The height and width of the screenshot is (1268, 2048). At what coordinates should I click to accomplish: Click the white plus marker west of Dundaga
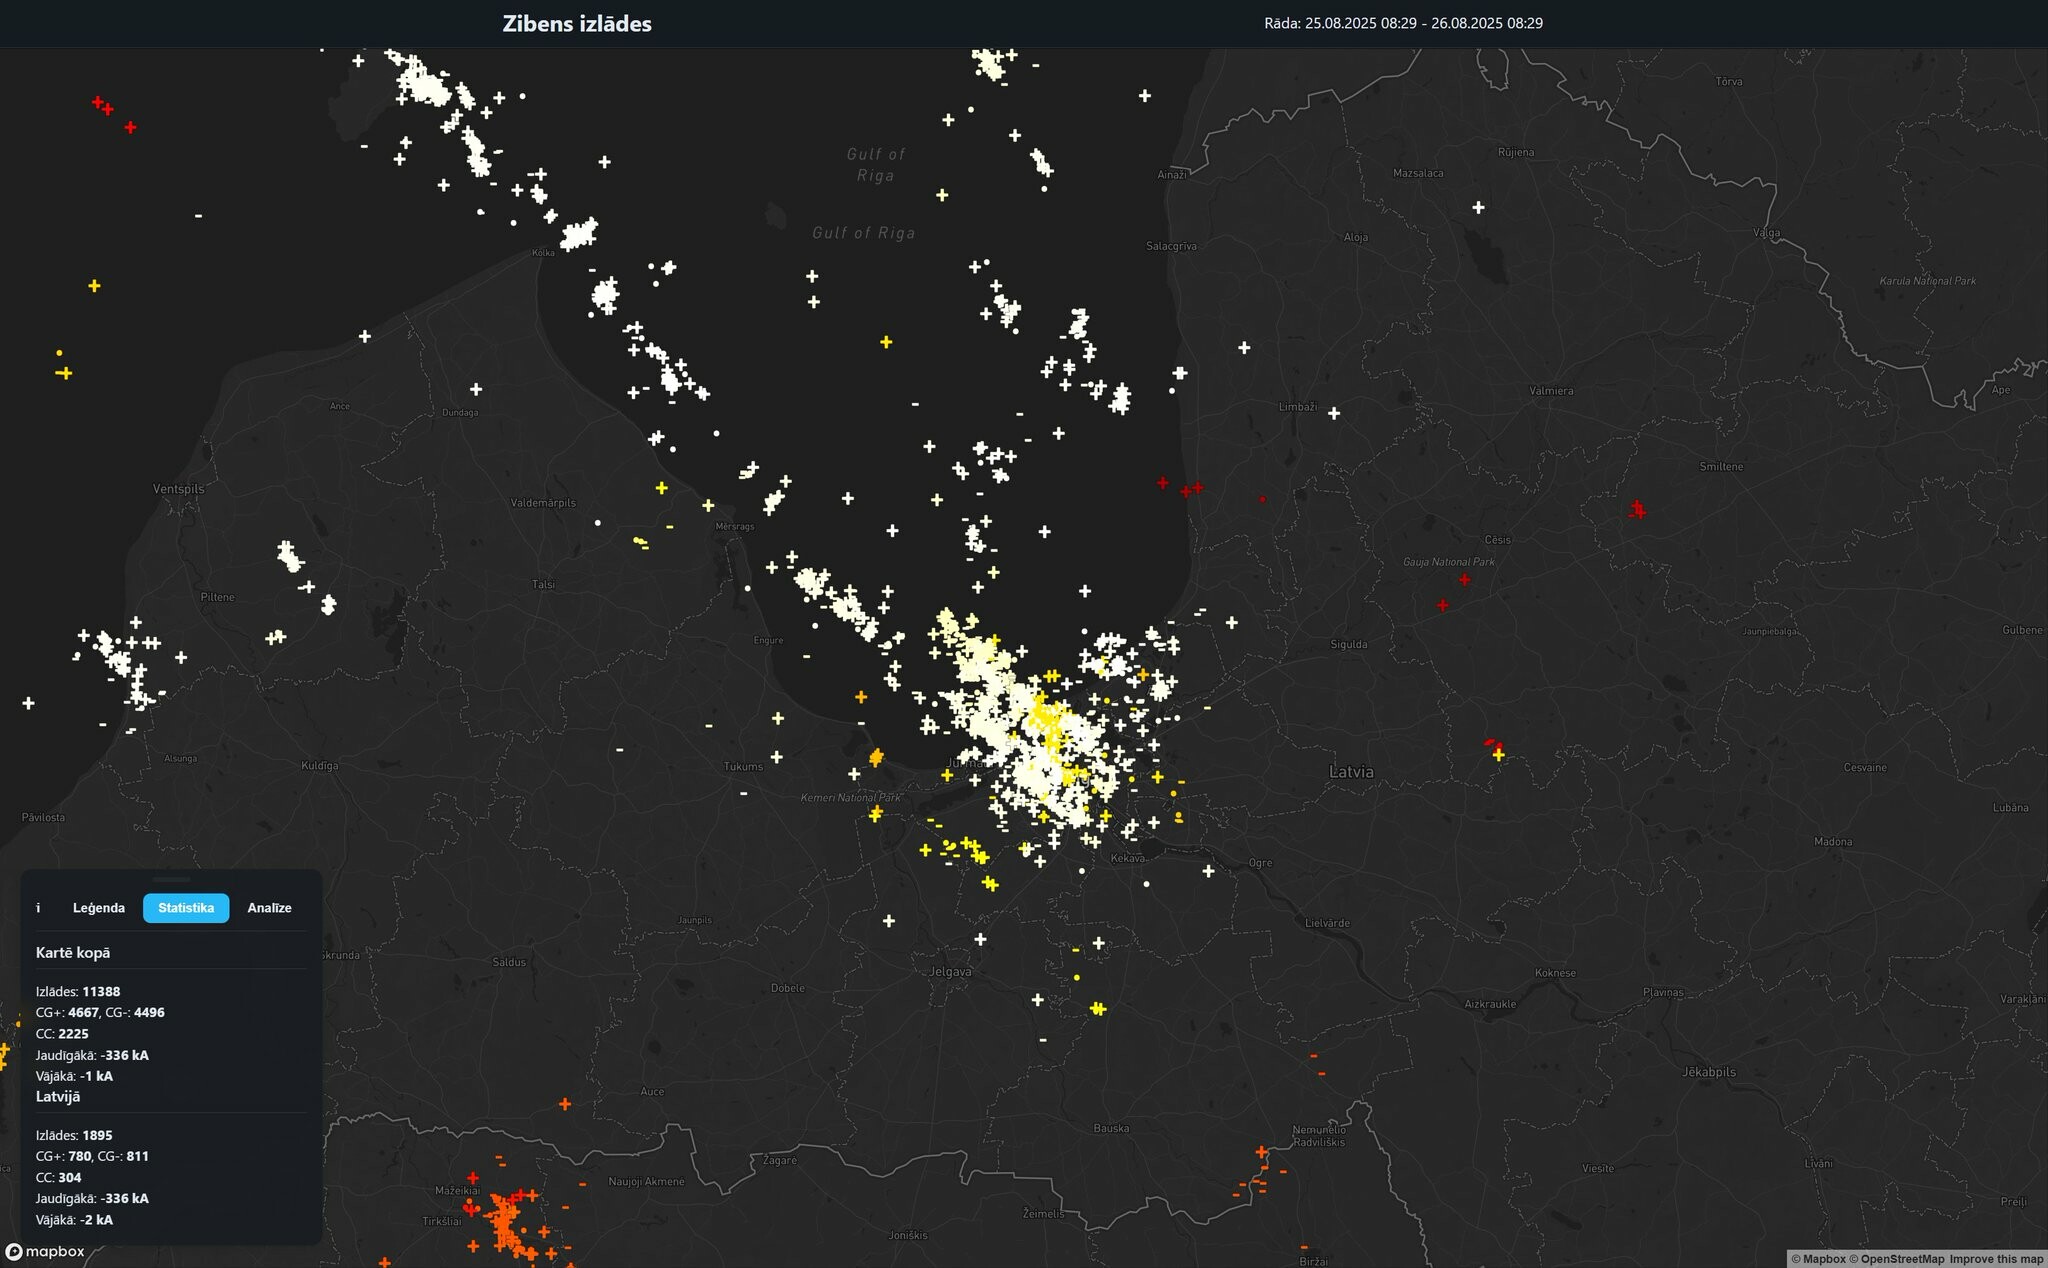pos(365,336)
